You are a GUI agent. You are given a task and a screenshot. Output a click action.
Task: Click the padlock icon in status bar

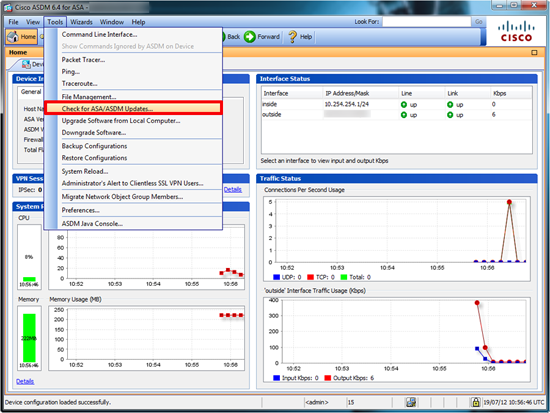tap(475, 402)
